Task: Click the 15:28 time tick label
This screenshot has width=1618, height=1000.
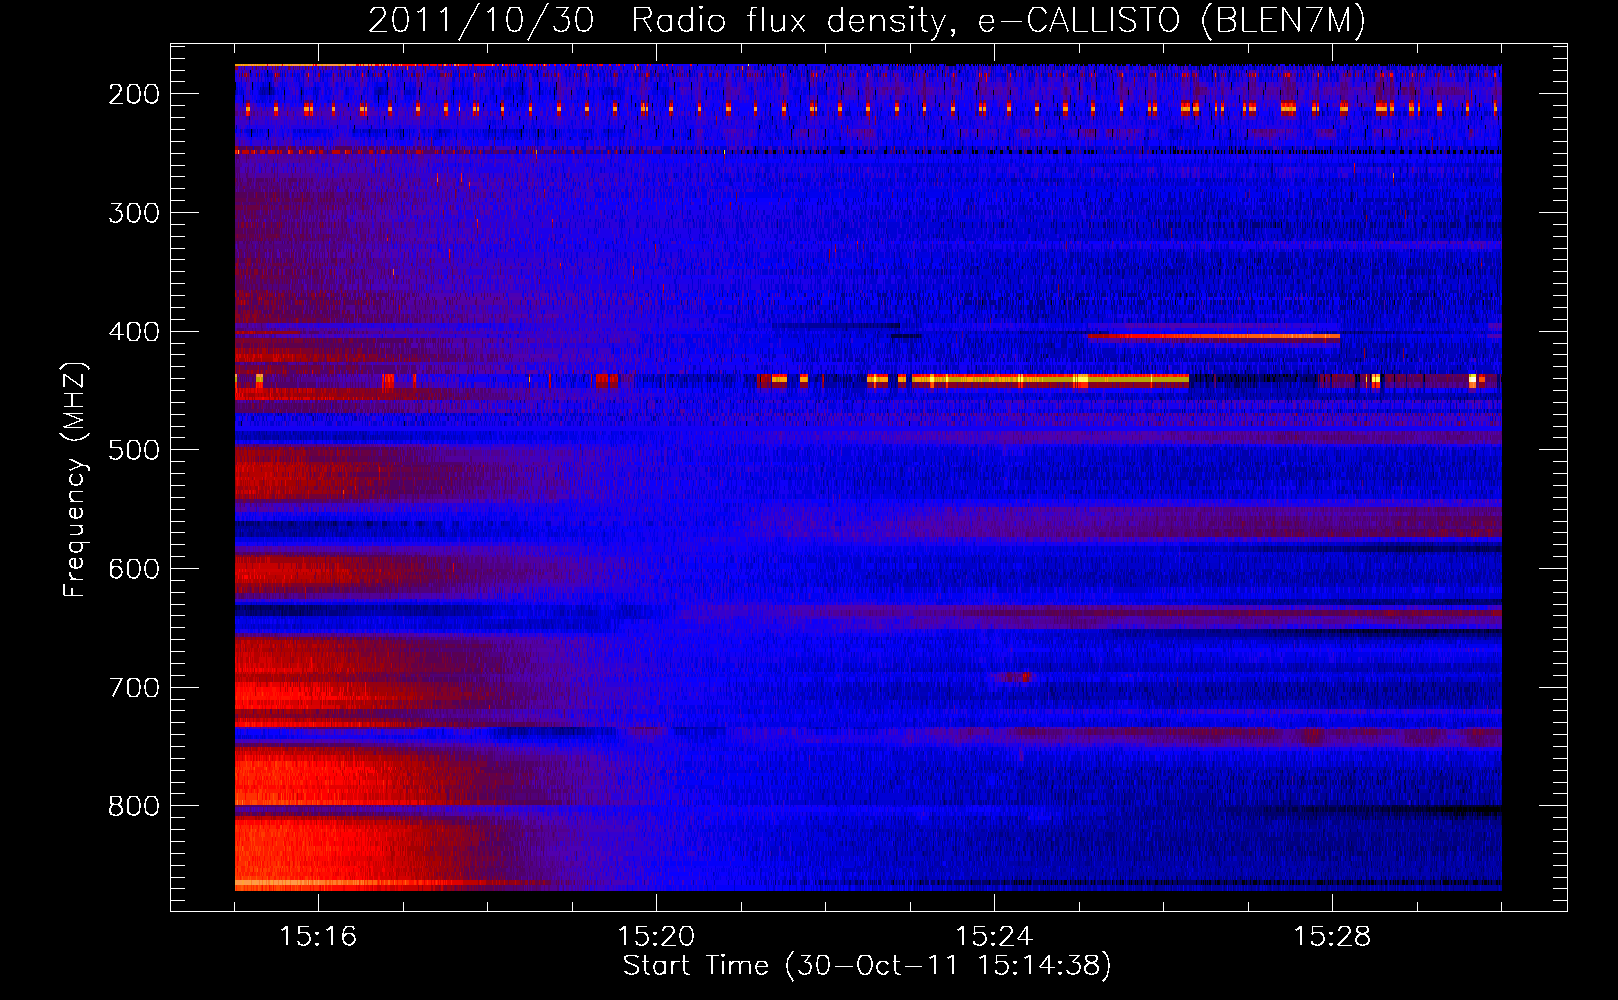Action: tap(1332, 937)
